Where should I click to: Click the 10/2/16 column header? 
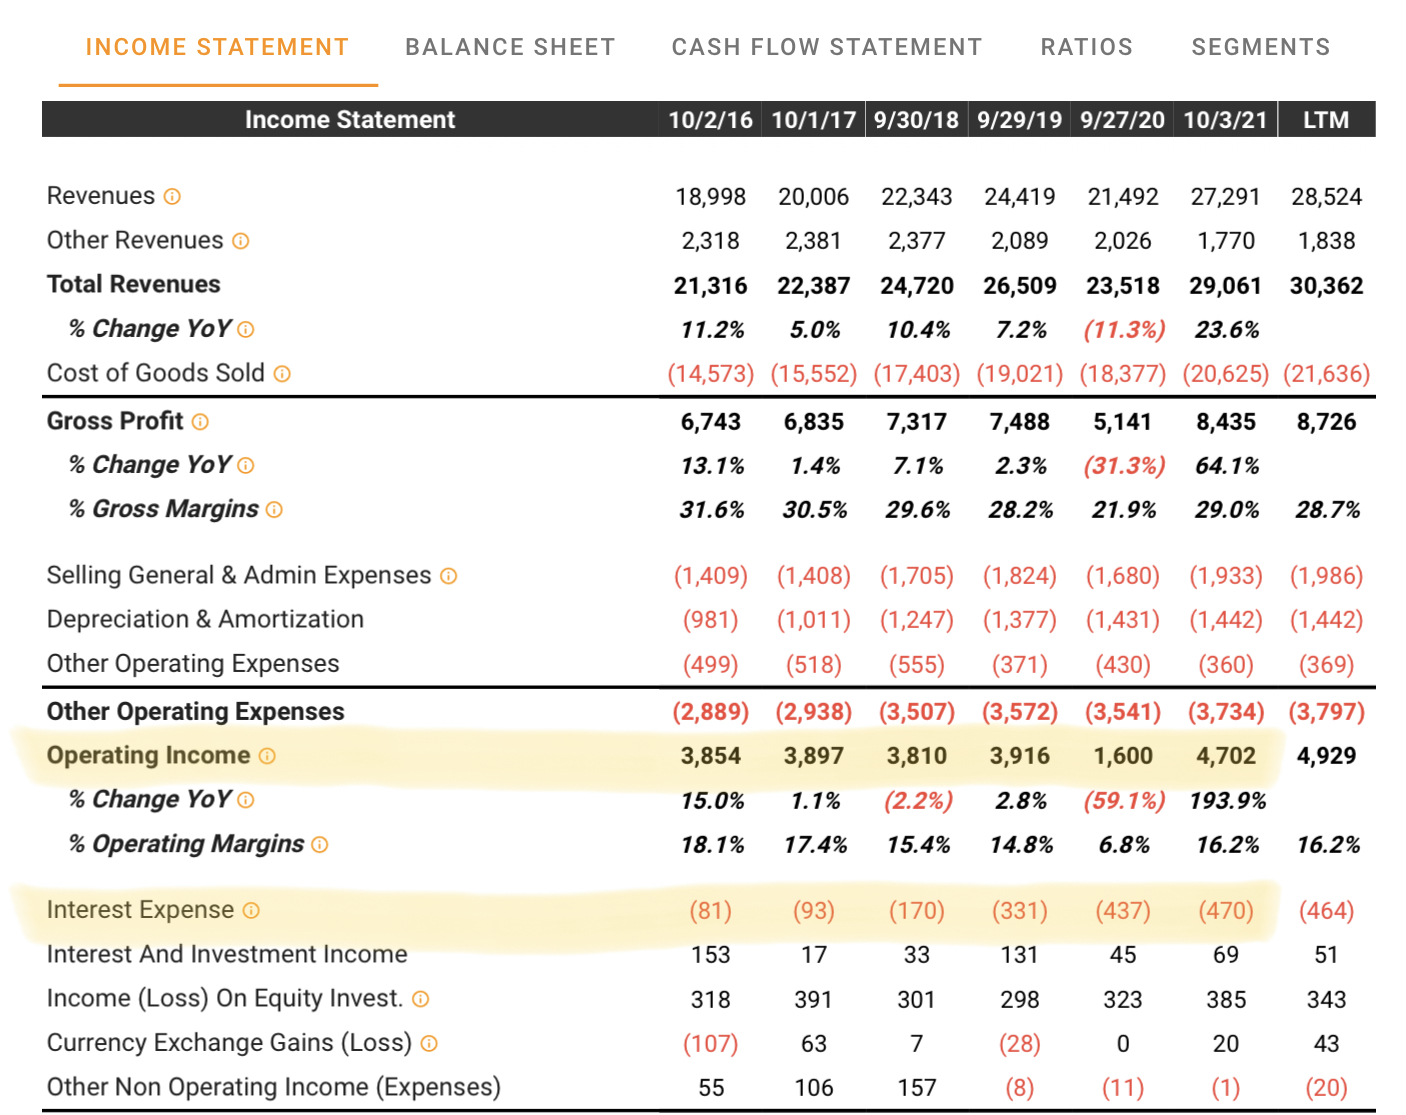(710, 120)
